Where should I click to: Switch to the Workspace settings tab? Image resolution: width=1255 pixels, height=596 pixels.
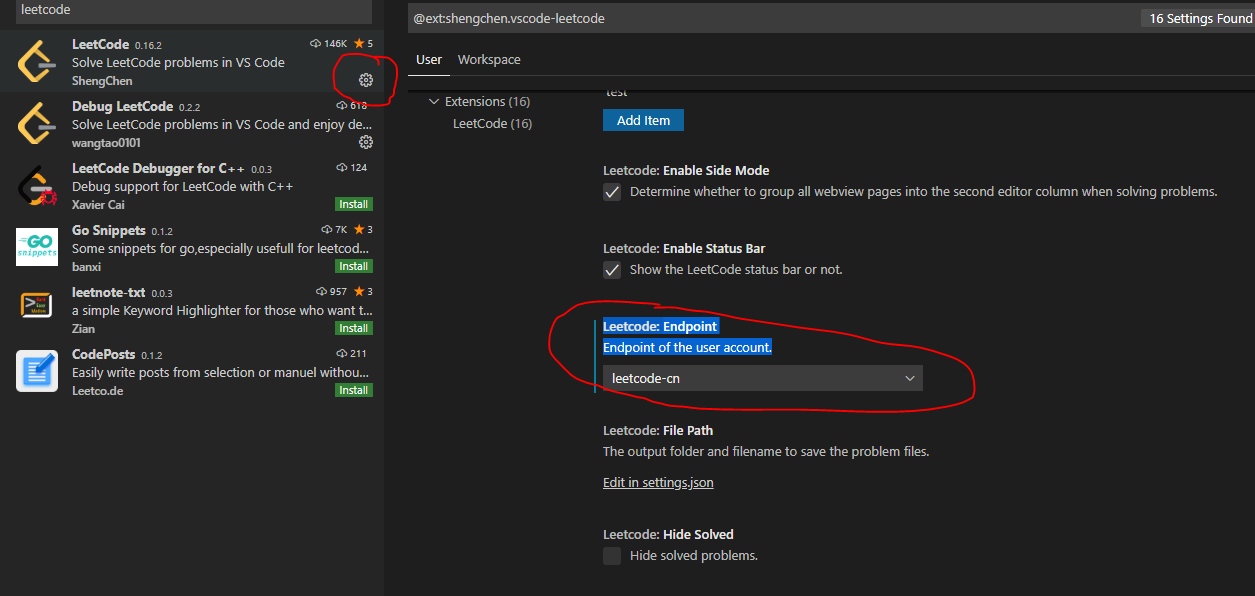click(x=489, y=59)
